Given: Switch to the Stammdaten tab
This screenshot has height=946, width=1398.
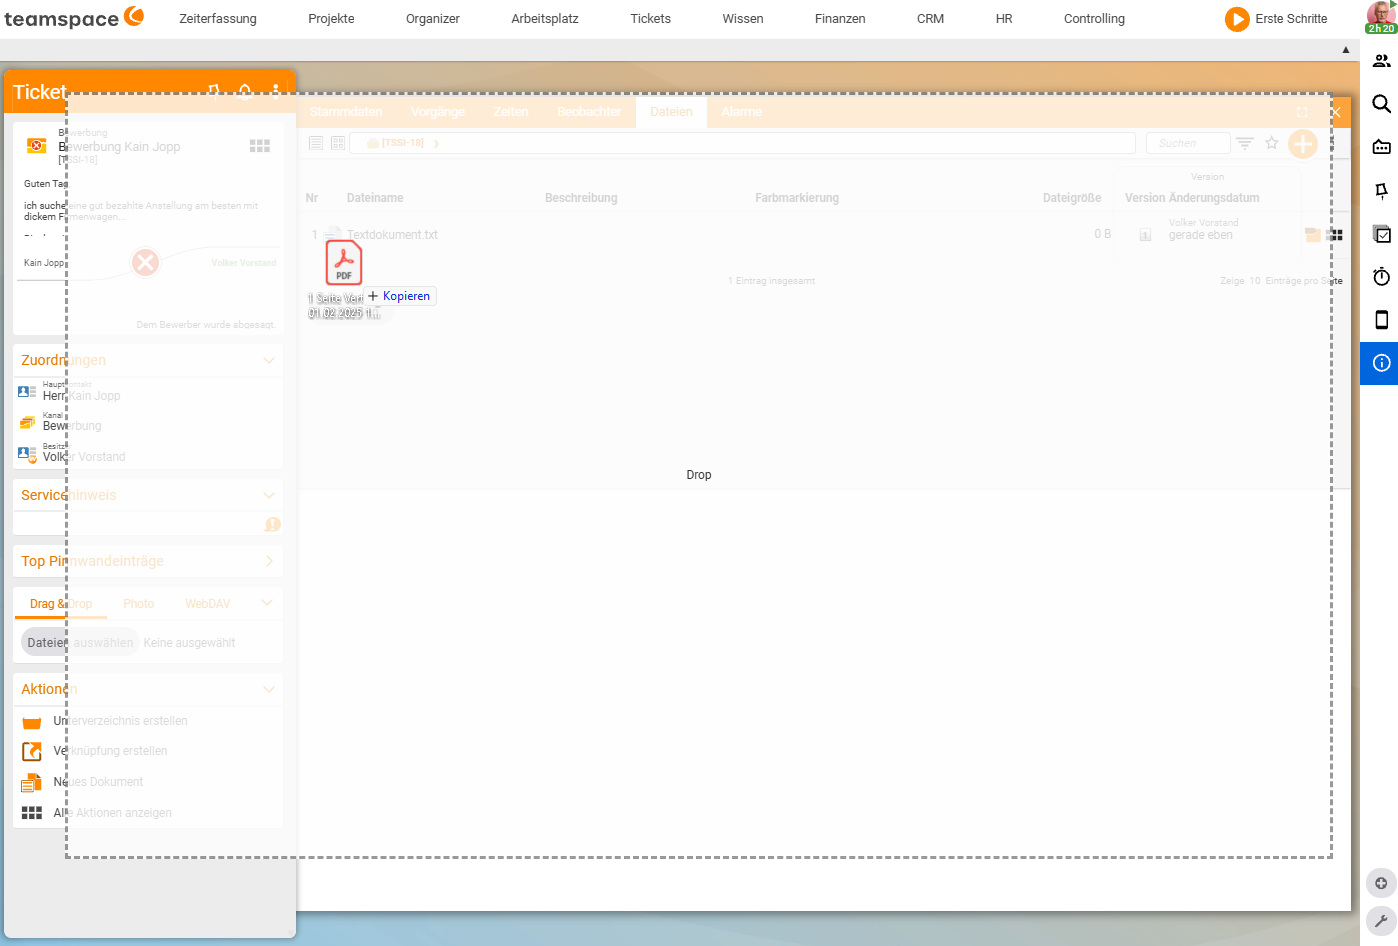Looking at the screenshot, I should tap(346, 112).
